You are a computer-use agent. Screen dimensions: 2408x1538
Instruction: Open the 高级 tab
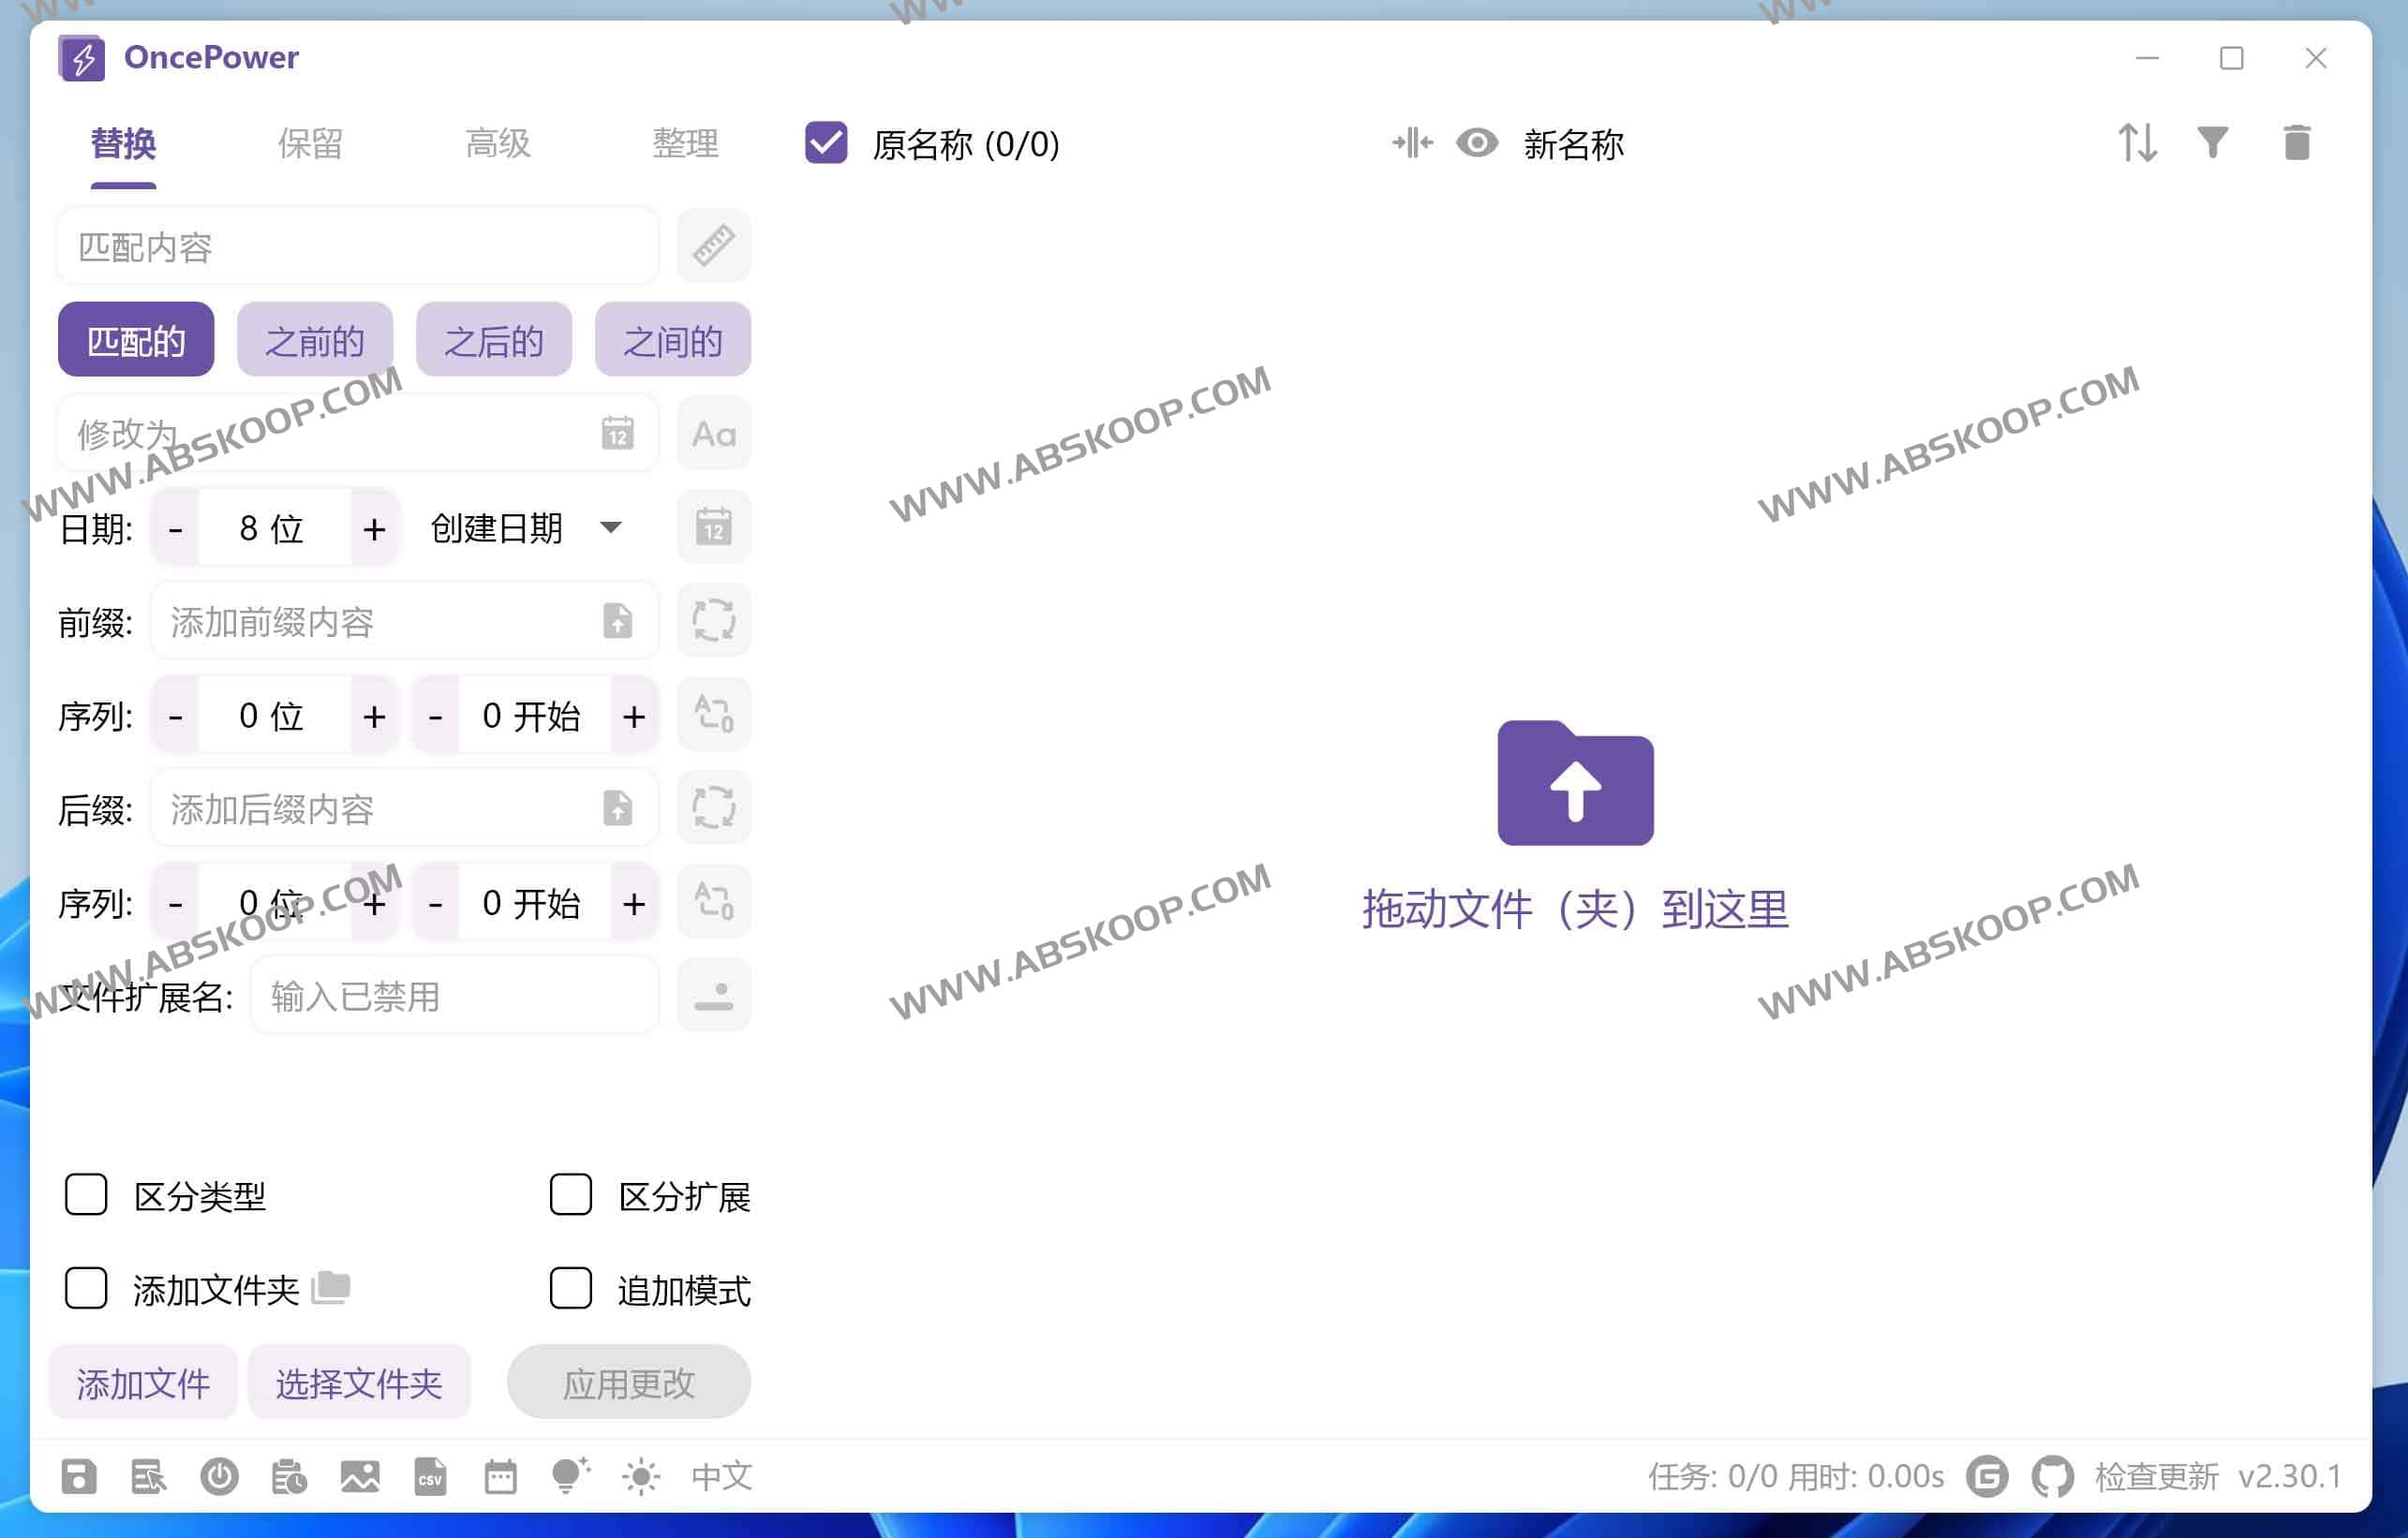point(497,144)
